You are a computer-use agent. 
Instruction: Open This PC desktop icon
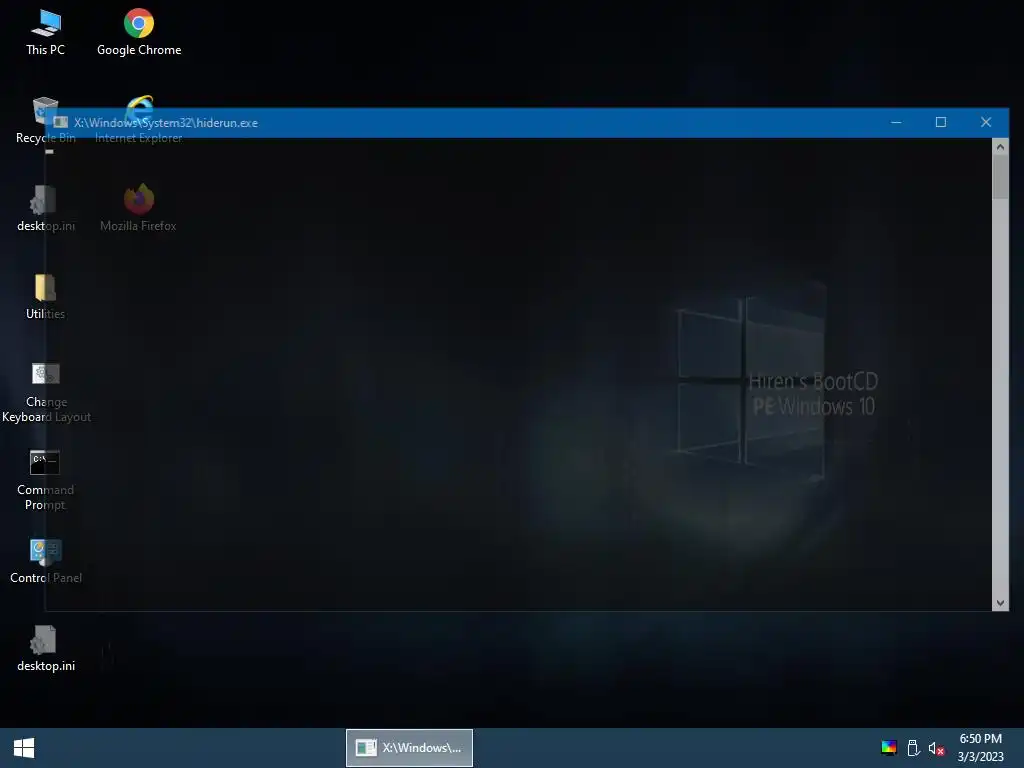(45, 31)
